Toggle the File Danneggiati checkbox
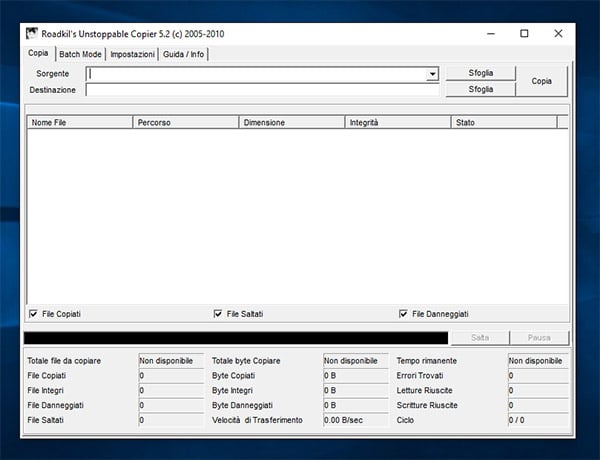The height and width of the screenshot is (460, 600). coord(403,314)
